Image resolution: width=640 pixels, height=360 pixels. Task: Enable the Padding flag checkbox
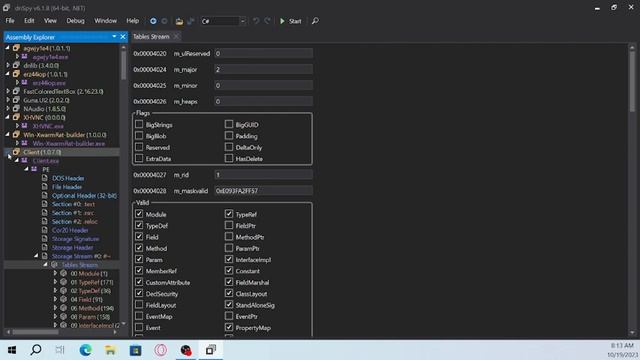click(x=229, y=136)
